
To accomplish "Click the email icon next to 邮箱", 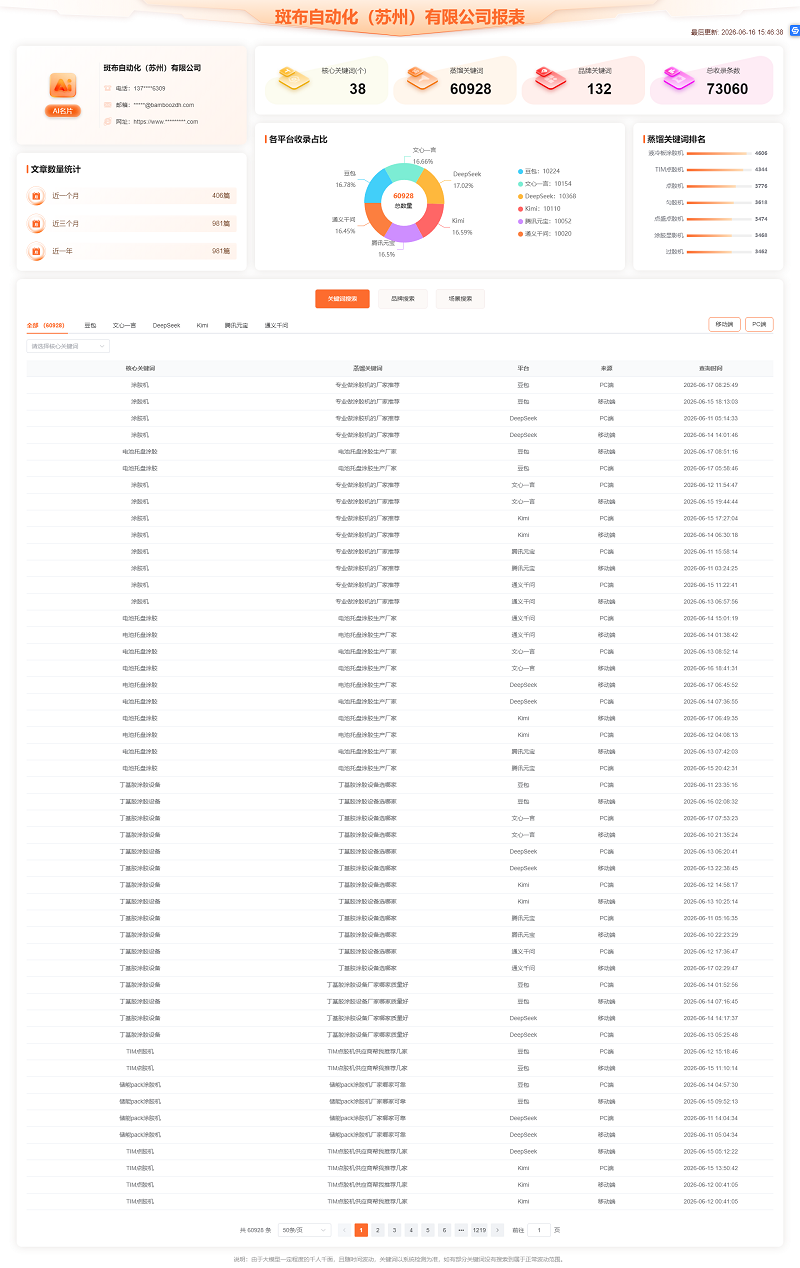I will (x=108, y=104).
